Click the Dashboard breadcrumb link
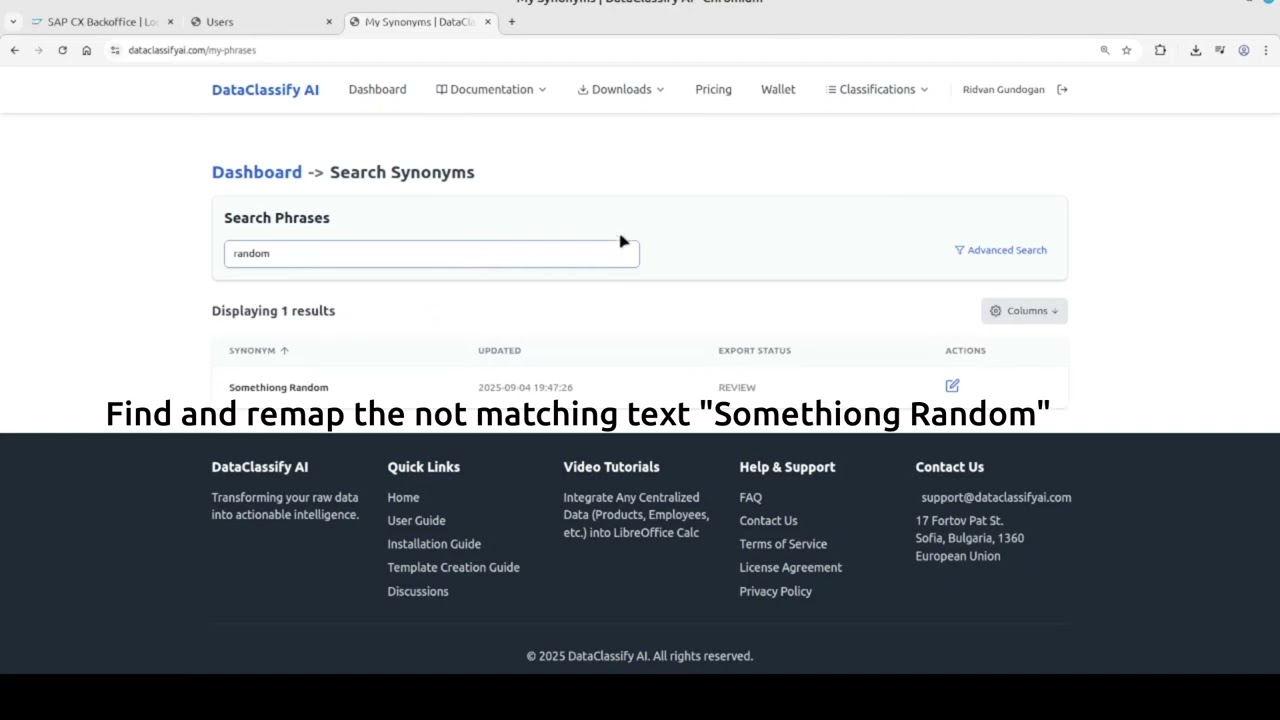 pos(256,172)
